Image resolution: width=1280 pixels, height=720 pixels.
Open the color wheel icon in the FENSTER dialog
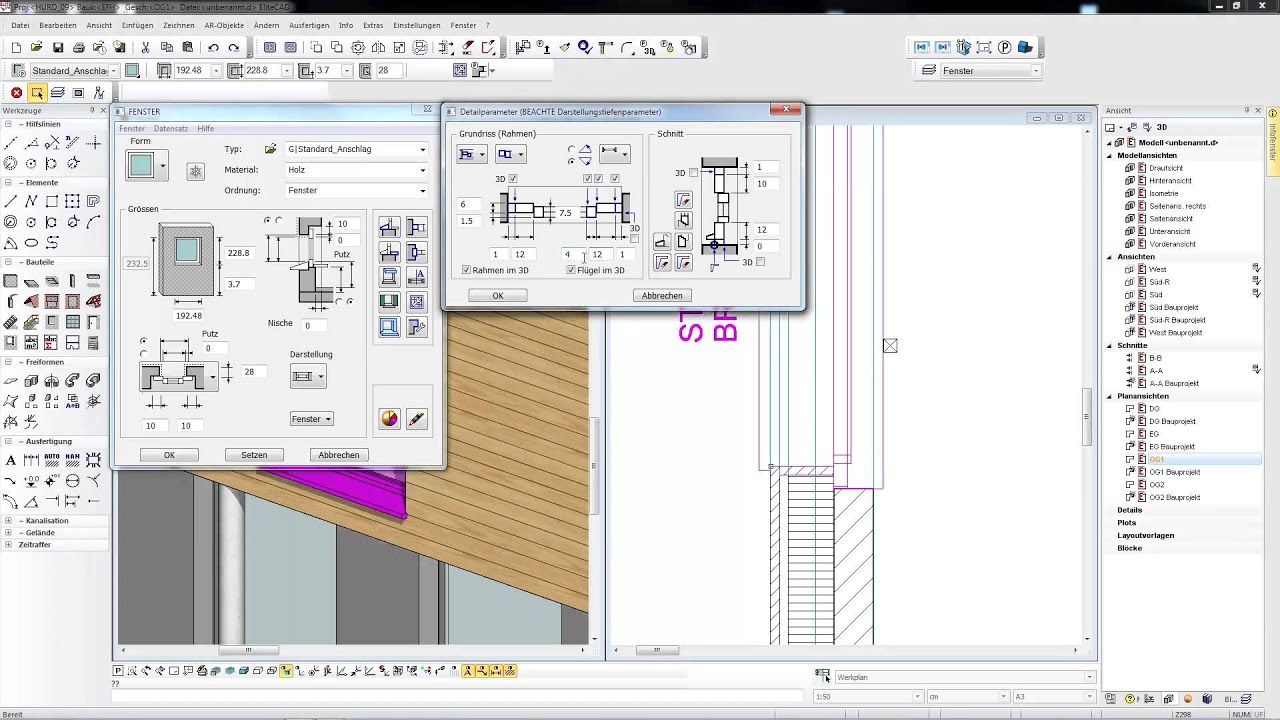pos(389,419)
